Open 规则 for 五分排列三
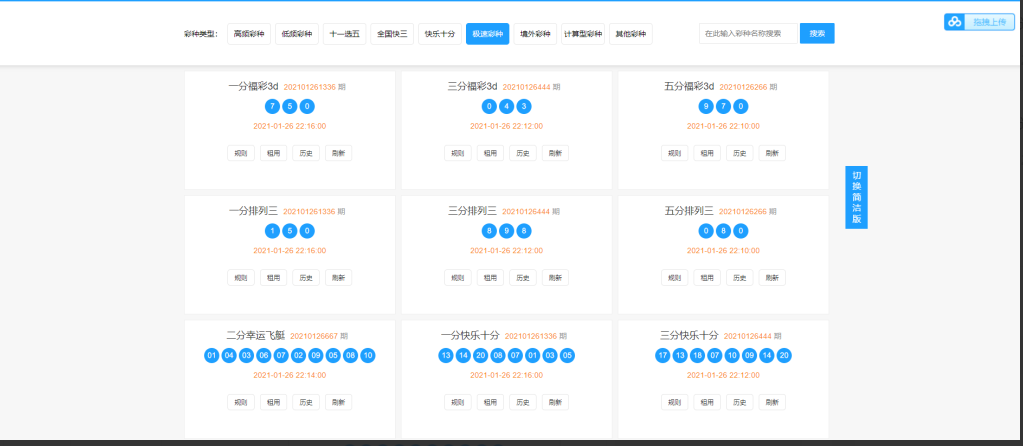 coord(675,278)
